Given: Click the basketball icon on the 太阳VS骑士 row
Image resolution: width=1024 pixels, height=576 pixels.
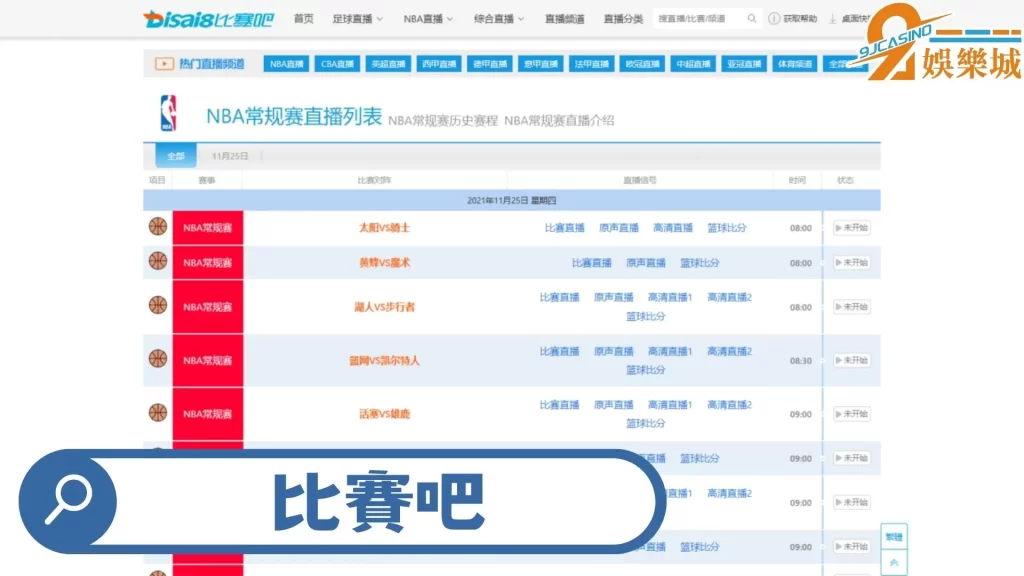Looking at the screenshot, I should pos(156,226).
